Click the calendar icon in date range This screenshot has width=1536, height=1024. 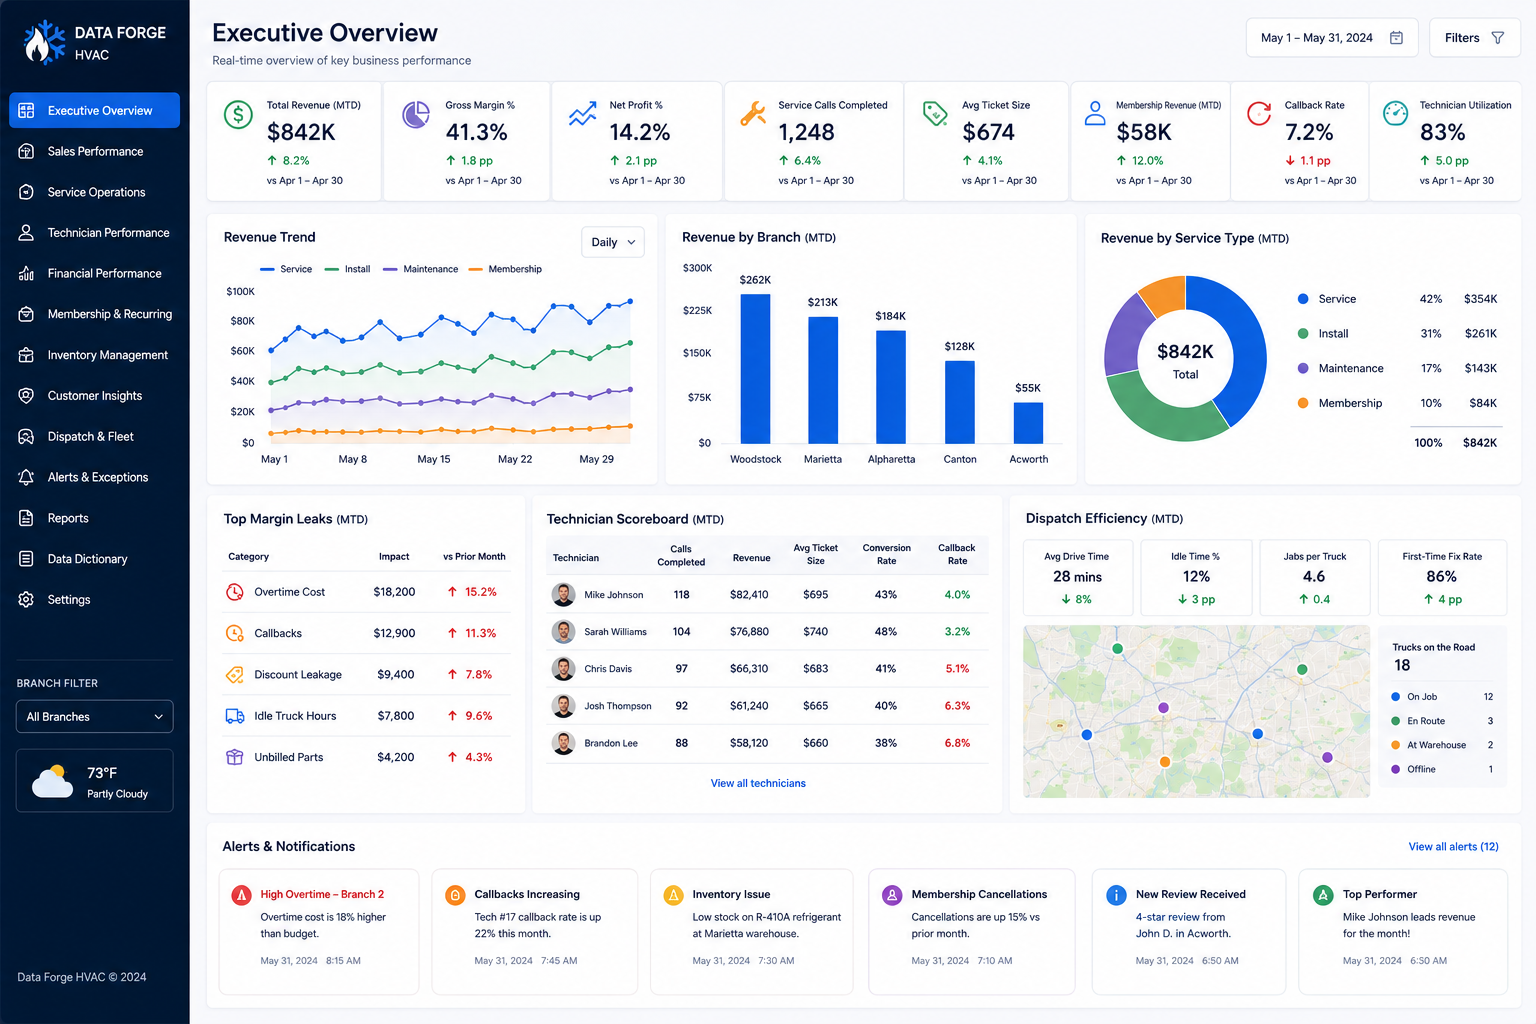(x=1397, y=38)
